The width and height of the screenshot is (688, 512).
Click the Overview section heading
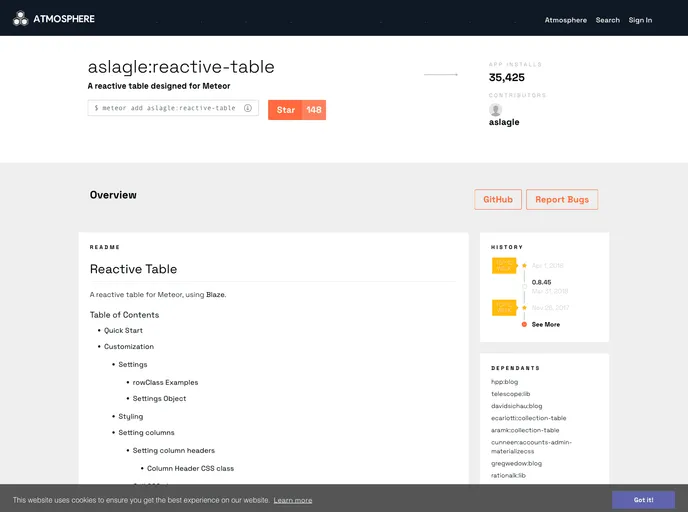[113, 195]
